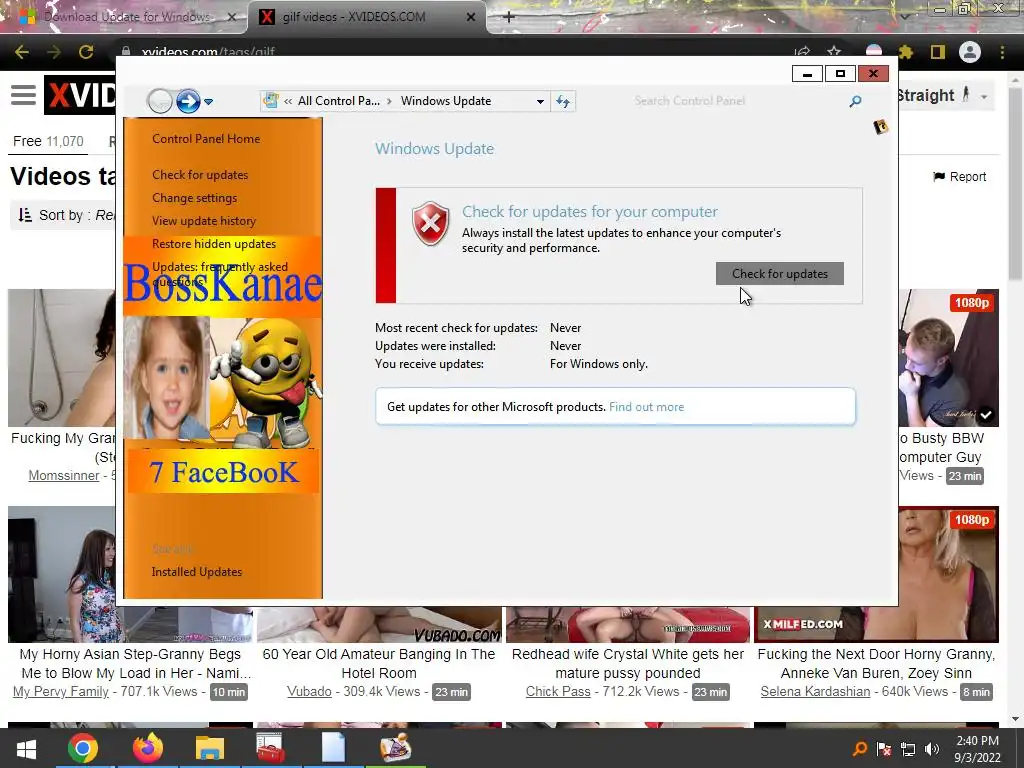
Task: Go back in Chrome browser
Action: (22, 52)
